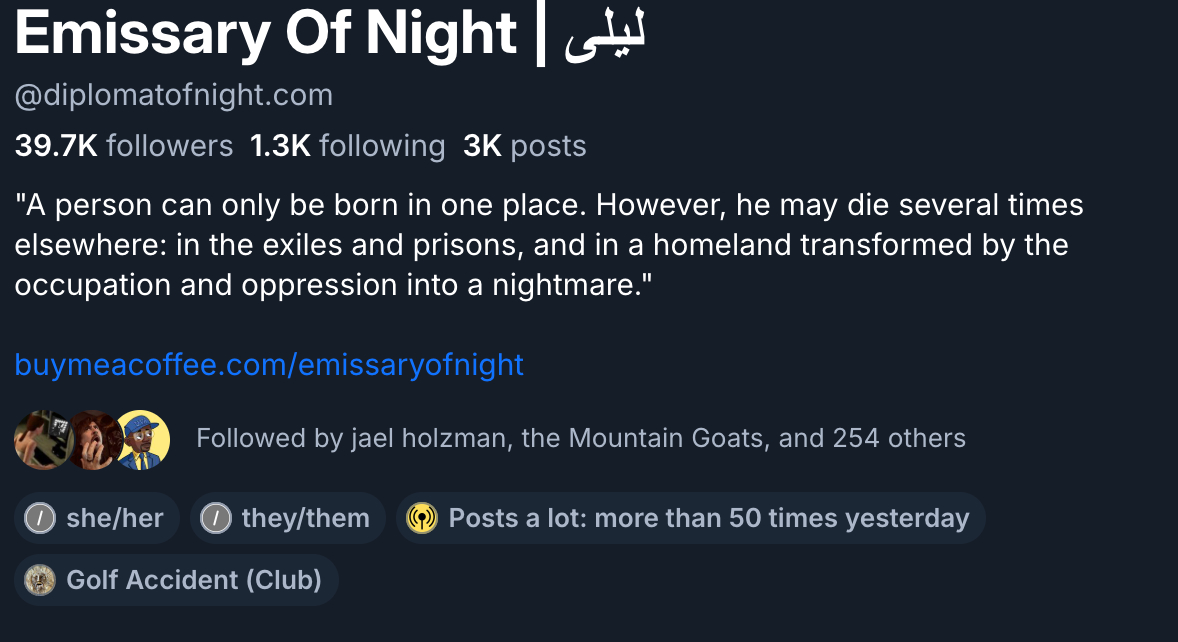Image resolution: width=1178 pixels, height=642 pixels.
Task: Click the first follower avatar on the left
Action: 38,439
